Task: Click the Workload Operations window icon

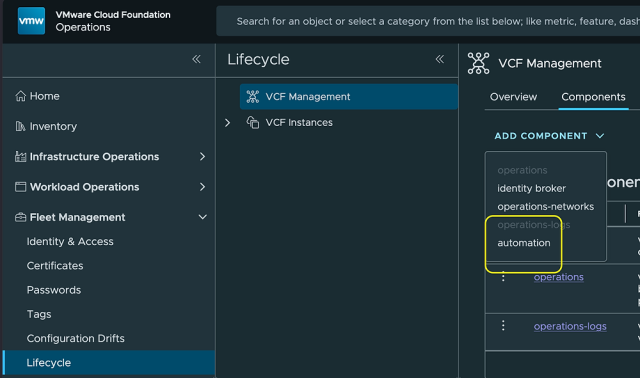Action: [20, 187]
